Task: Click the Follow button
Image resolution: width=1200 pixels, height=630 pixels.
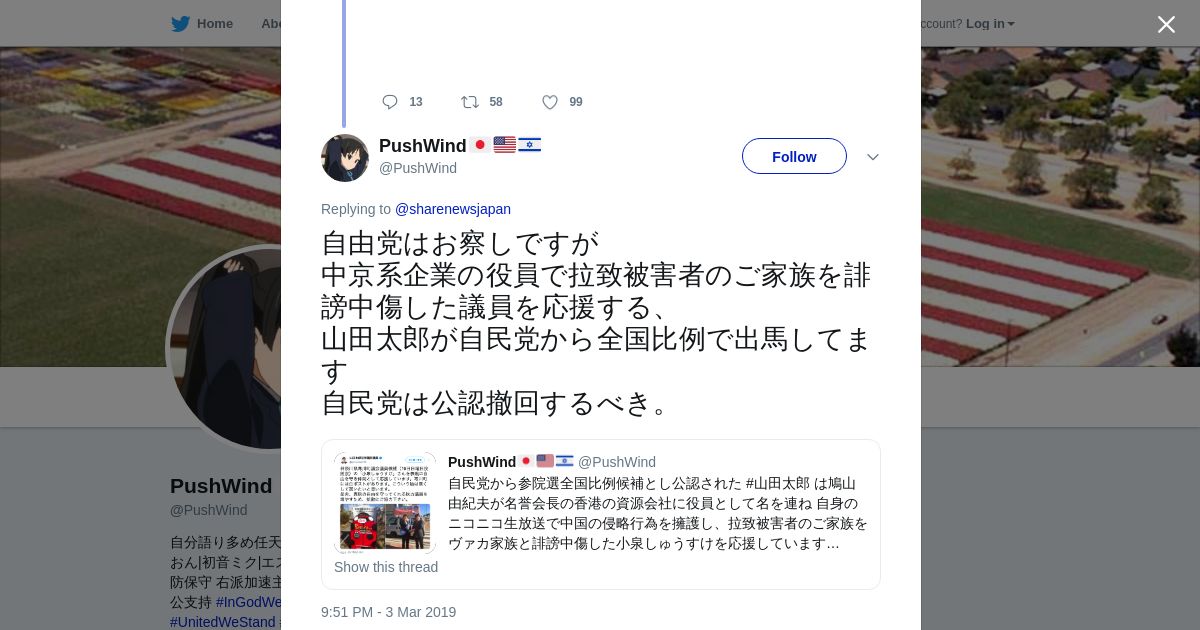Action: [794, 156]
